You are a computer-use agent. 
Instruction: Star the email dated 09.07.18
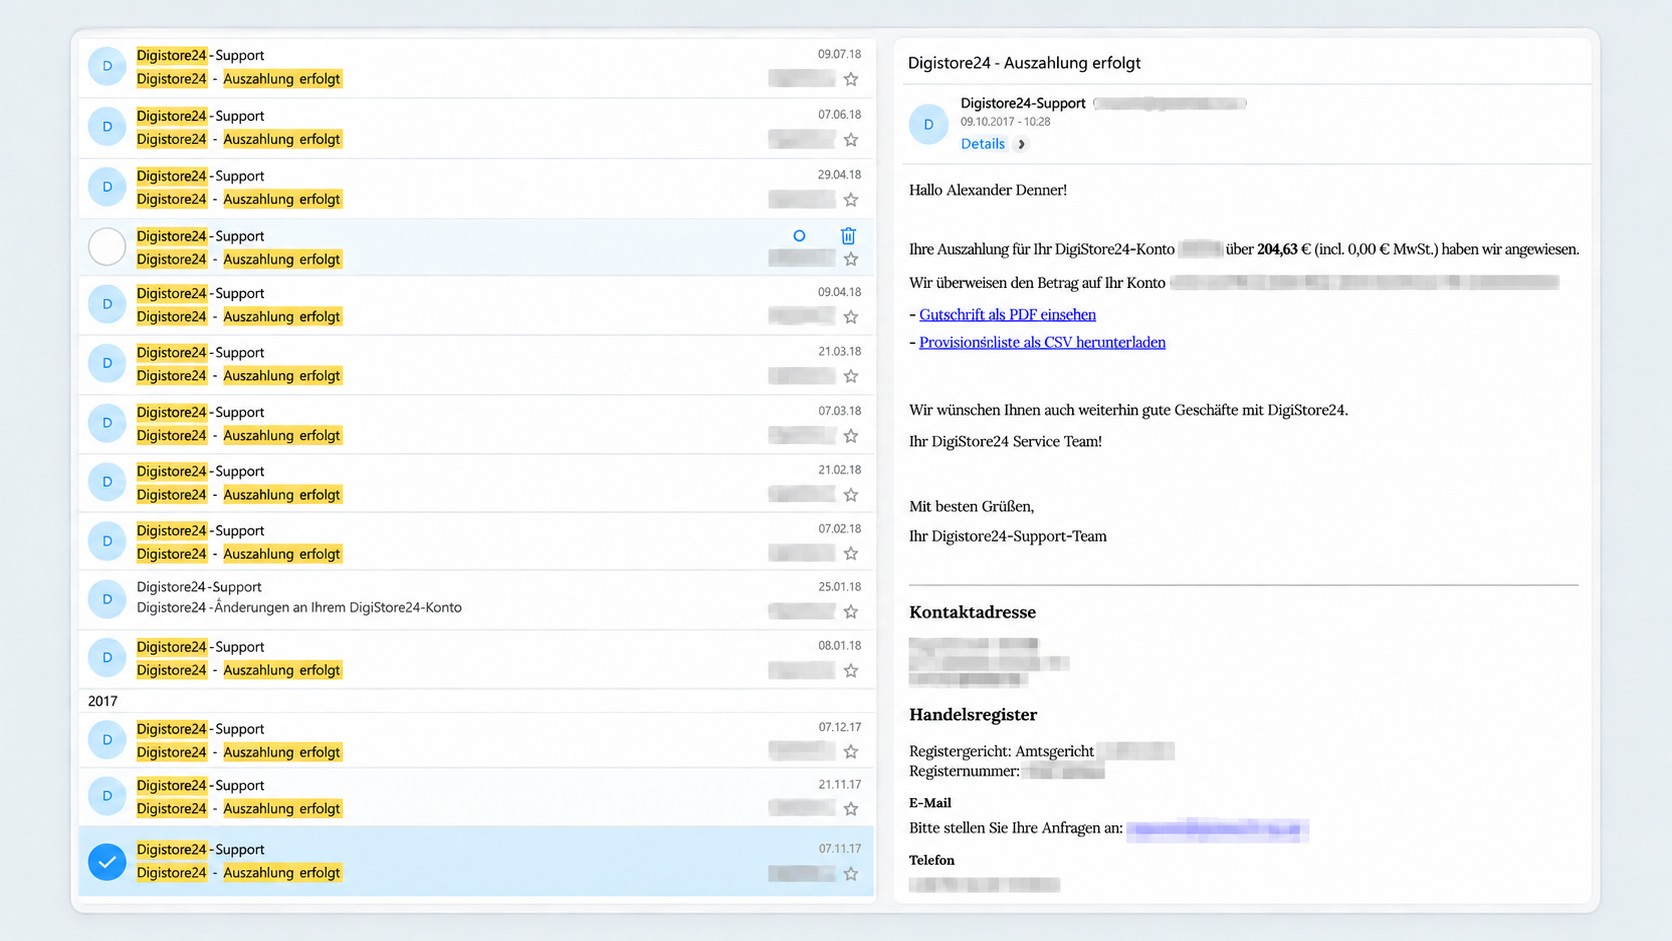[851, 79]
